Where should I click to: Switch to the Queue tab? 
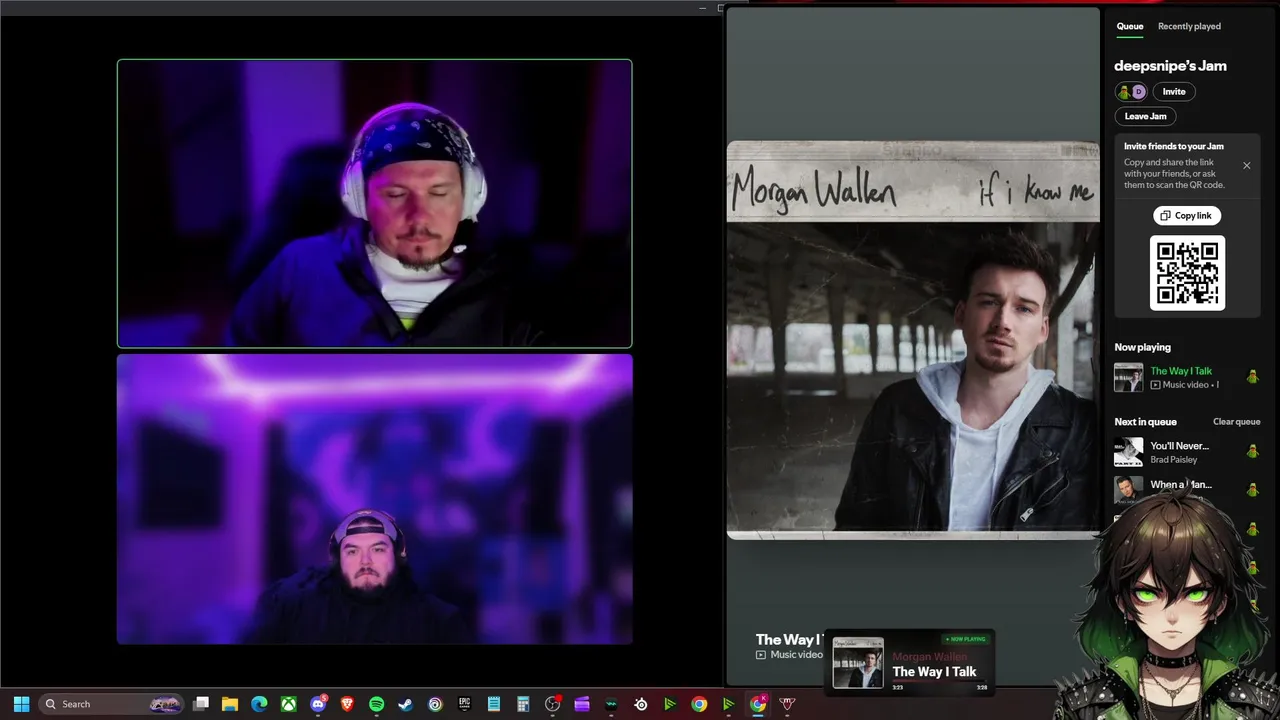tap(1130, 27)
